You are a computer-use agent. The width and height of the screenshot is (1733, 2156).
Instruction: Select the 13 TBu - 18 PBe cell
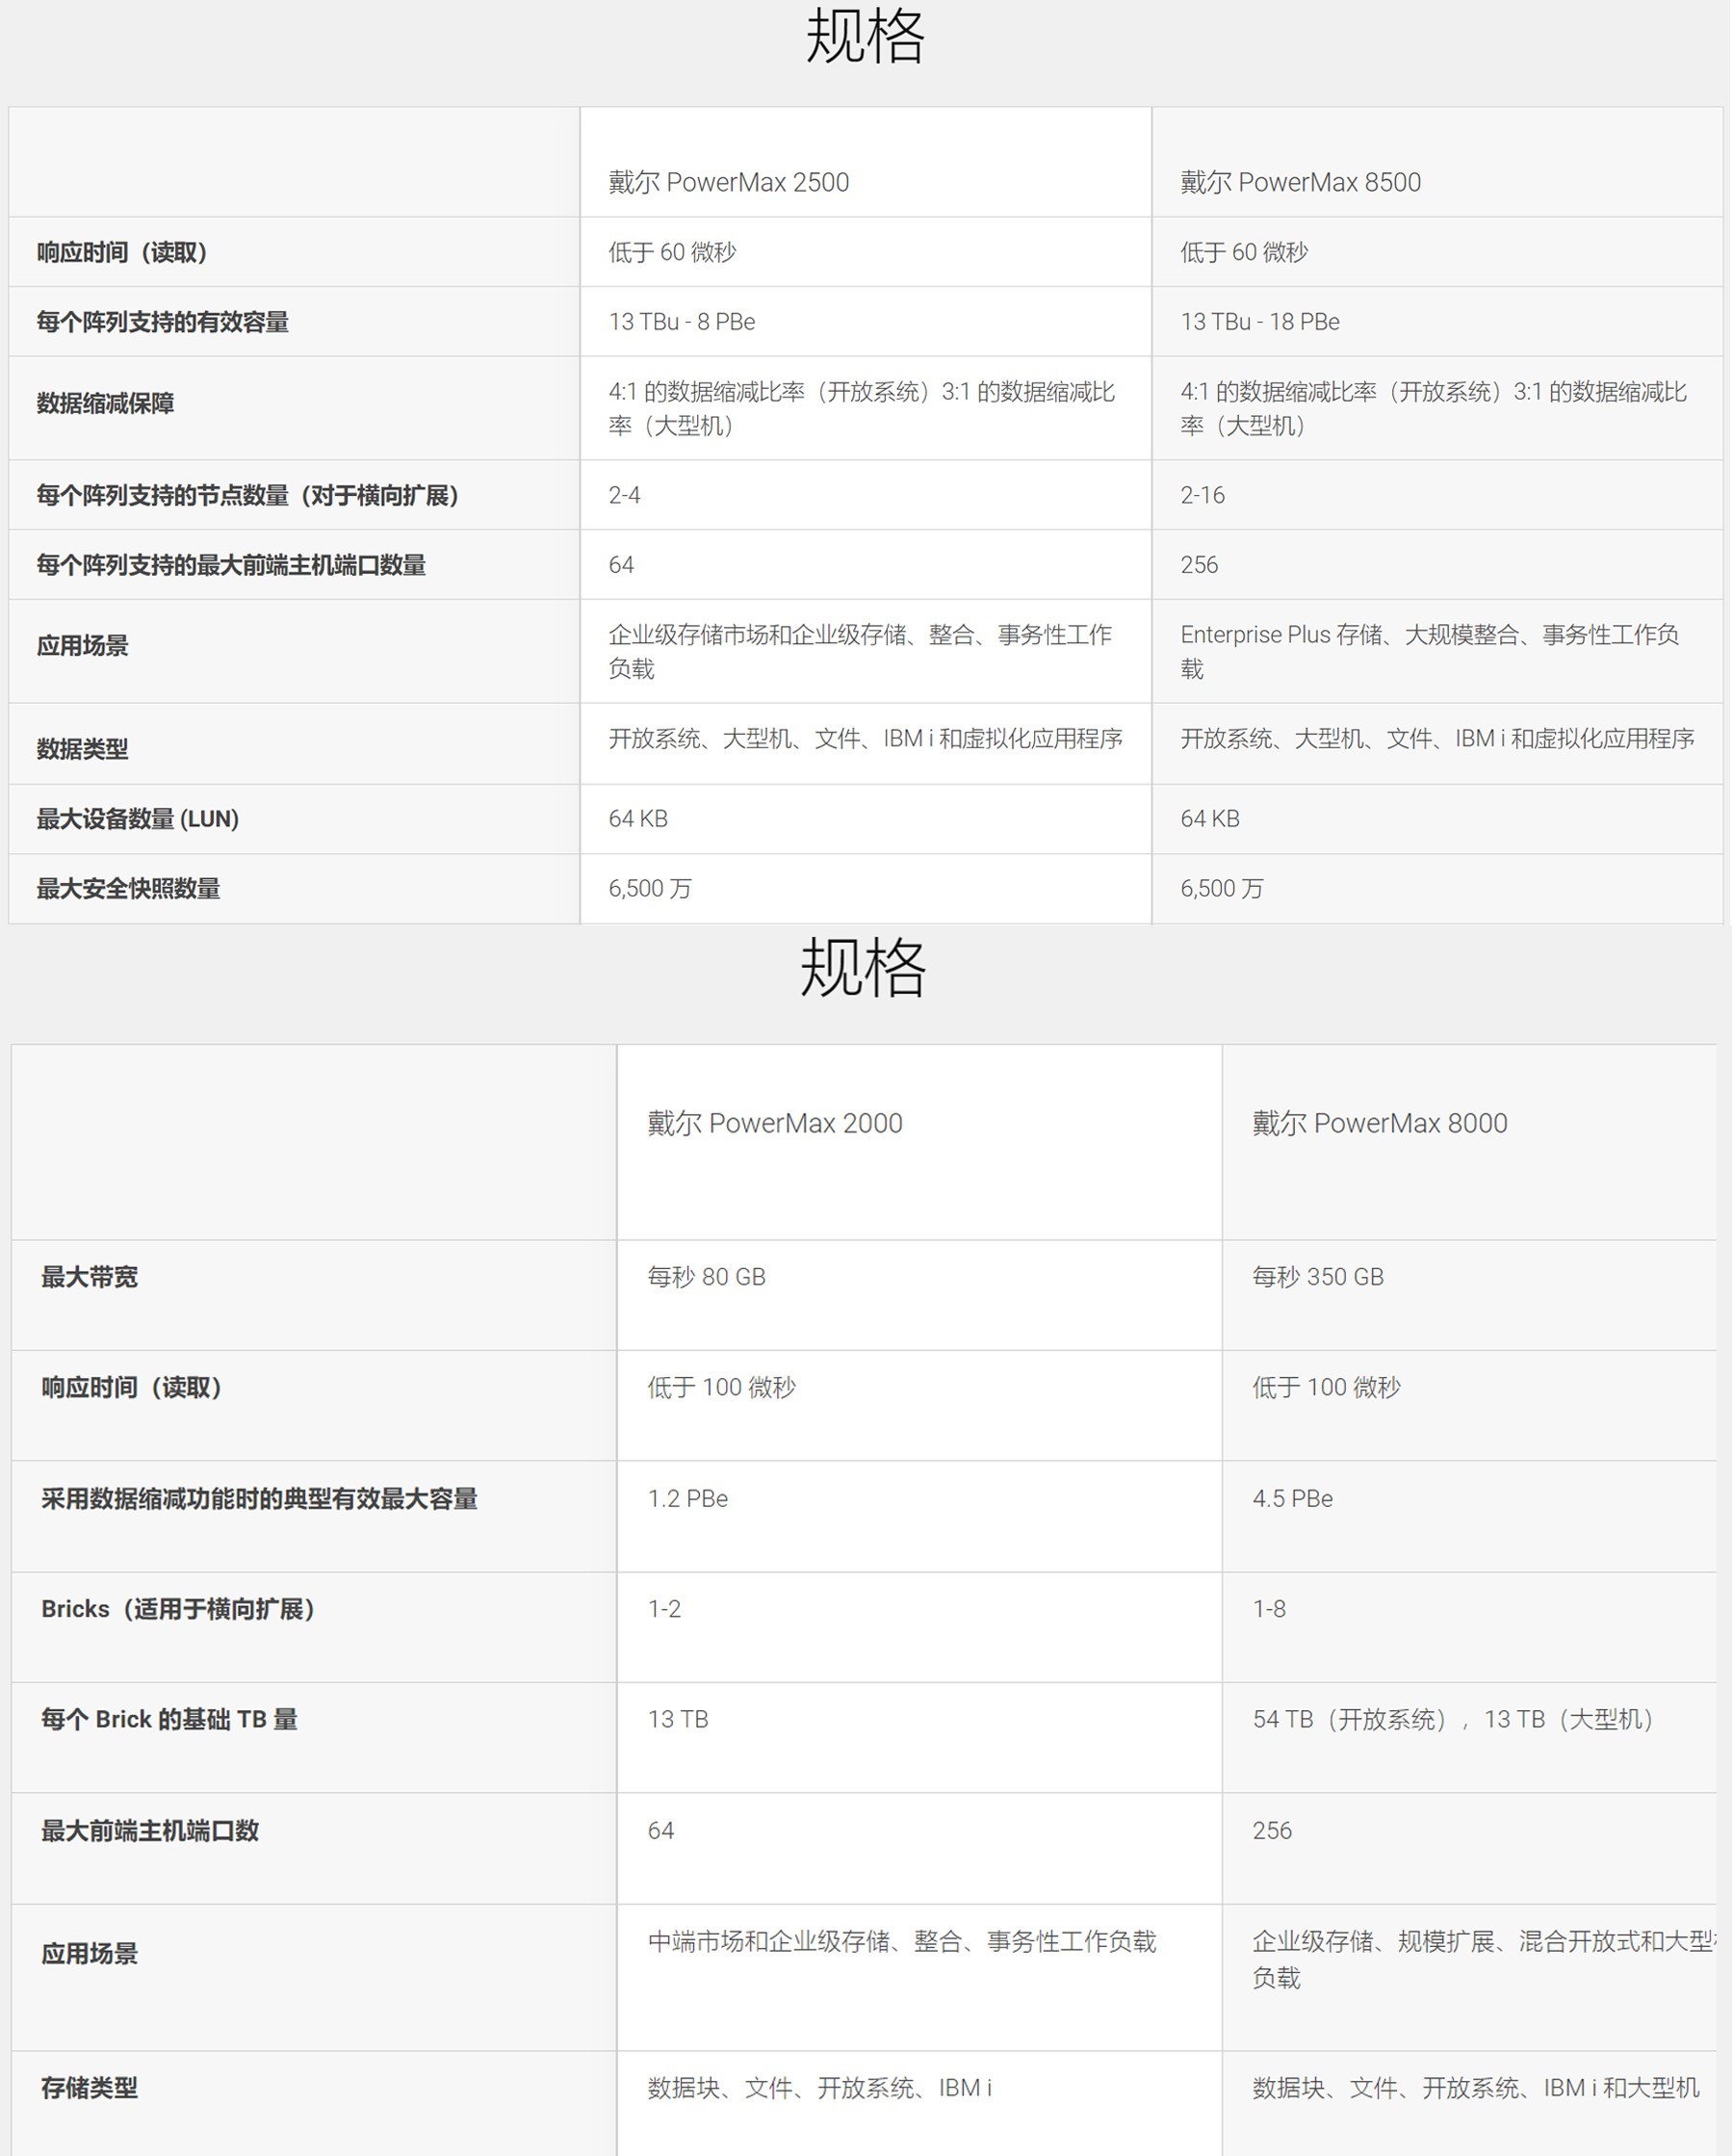point(1259,322)
